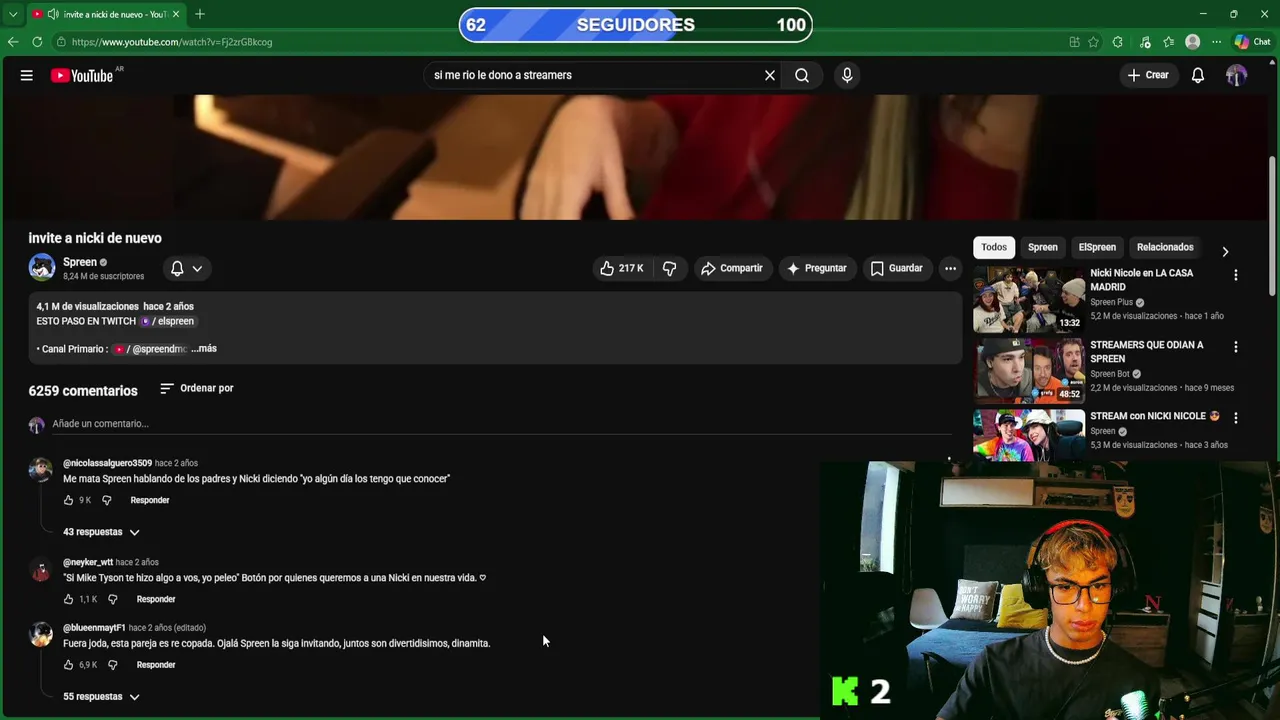Go back in the browser
Screen dimensions: 1280x720
(13, 42)
